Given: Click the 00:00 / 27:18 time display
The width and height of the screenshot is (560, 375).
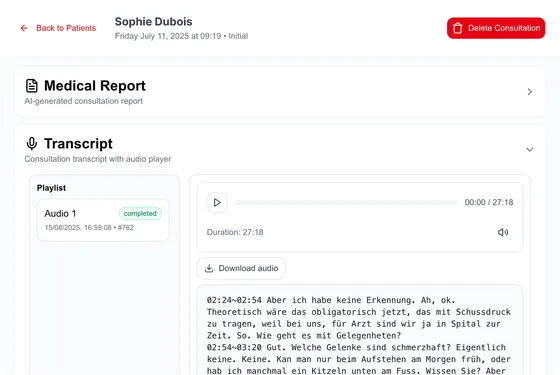Looking at the screenshot, I should coord(489,202).
